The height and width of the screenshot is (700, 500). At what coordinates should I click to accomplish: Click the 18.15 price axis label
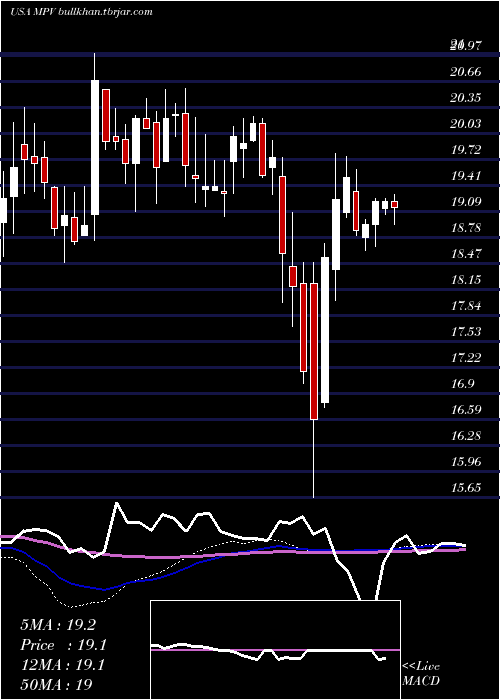pos(466,279)
